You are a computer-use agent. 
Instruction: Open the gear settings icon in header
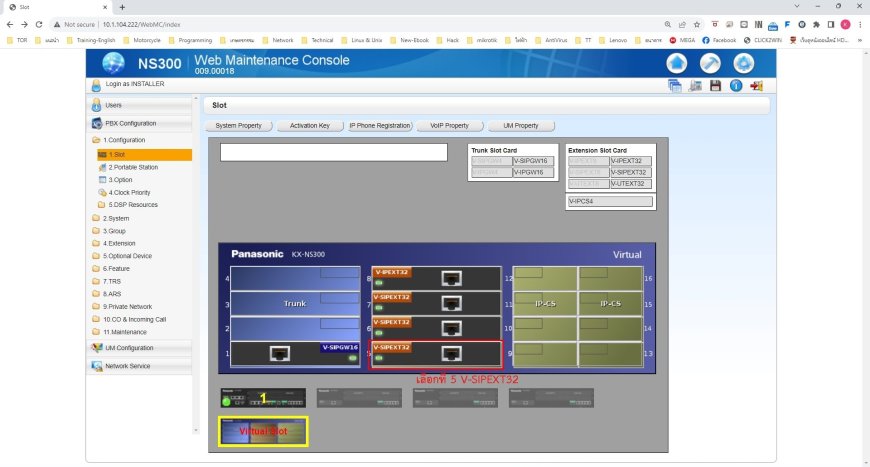[x=743, y=63]
